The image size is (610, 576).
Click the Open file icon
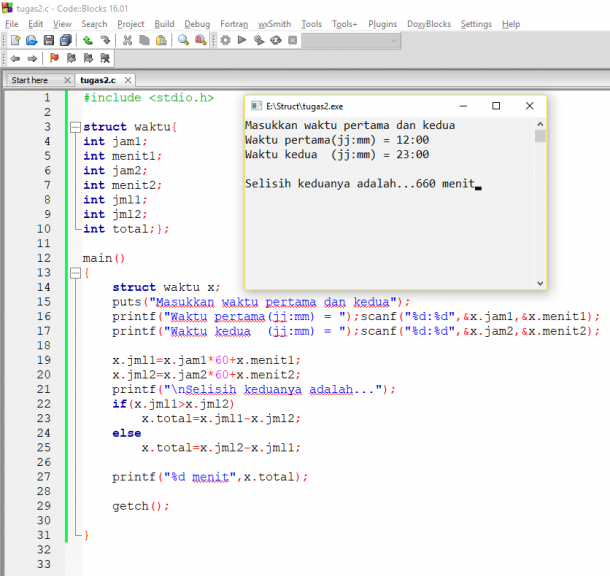coord(32,40)
